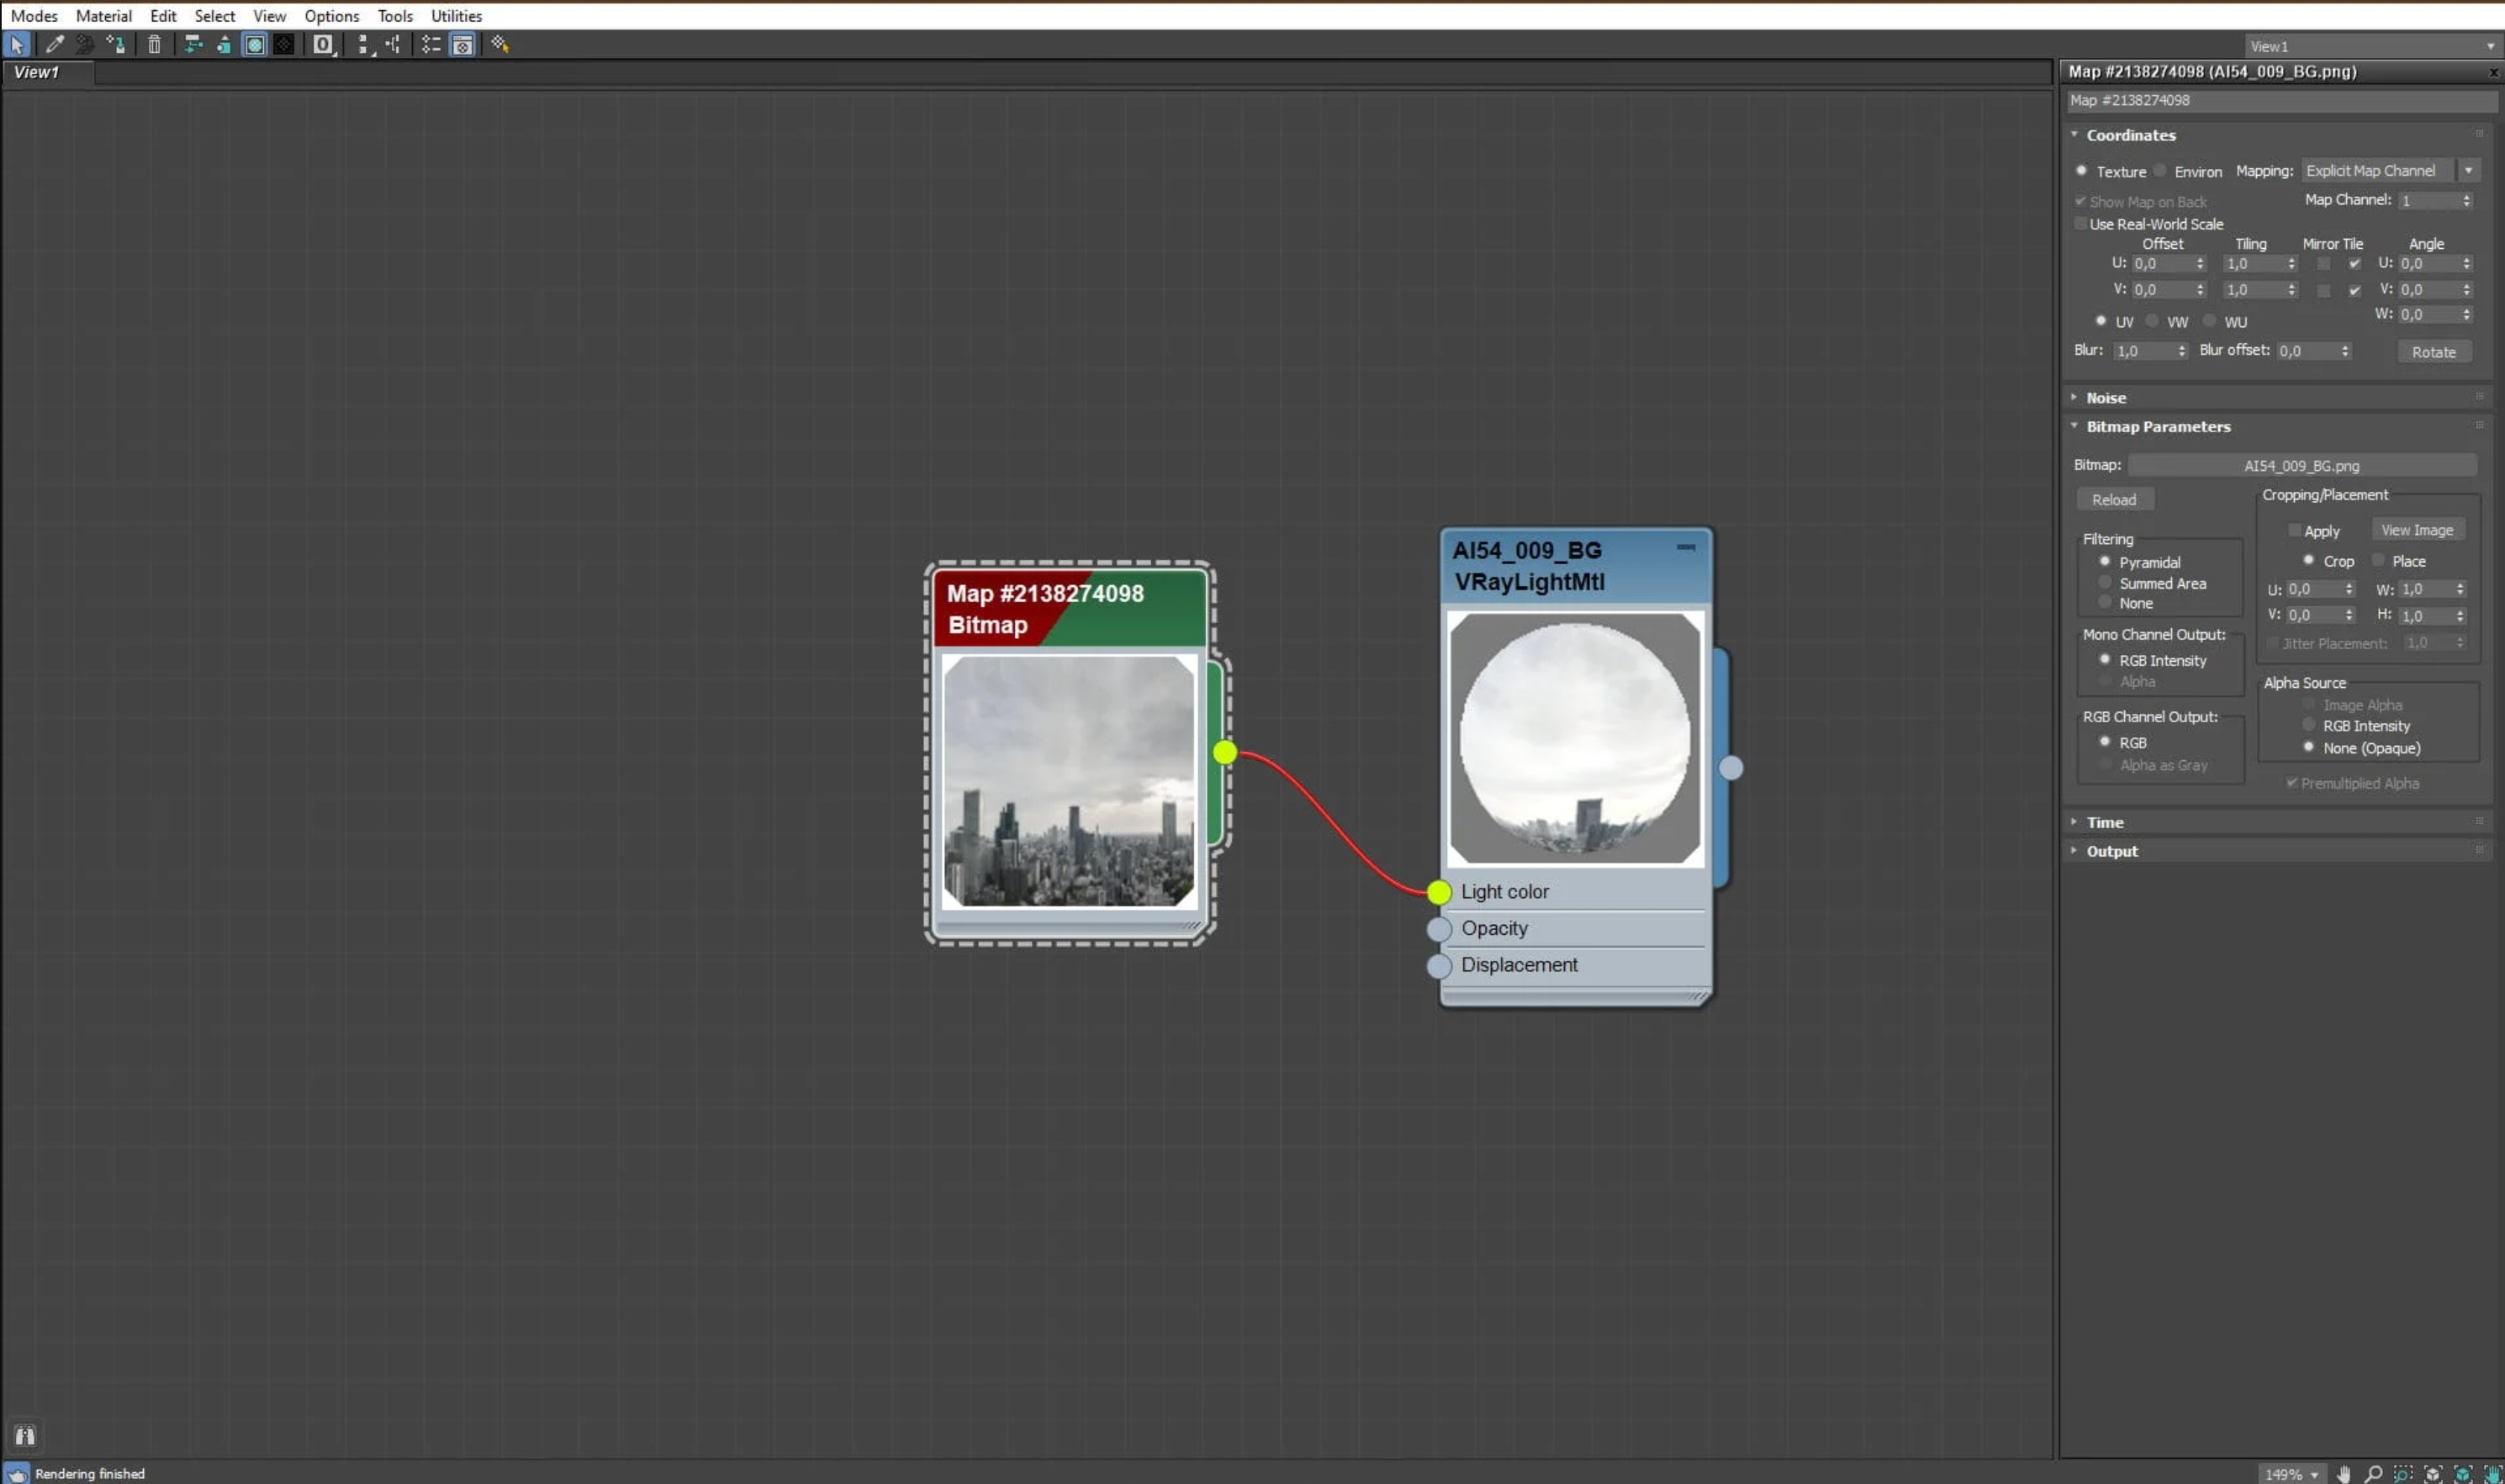Select the Environ radio button
The image size is (2505, 1484).
tap(2161, 171)
